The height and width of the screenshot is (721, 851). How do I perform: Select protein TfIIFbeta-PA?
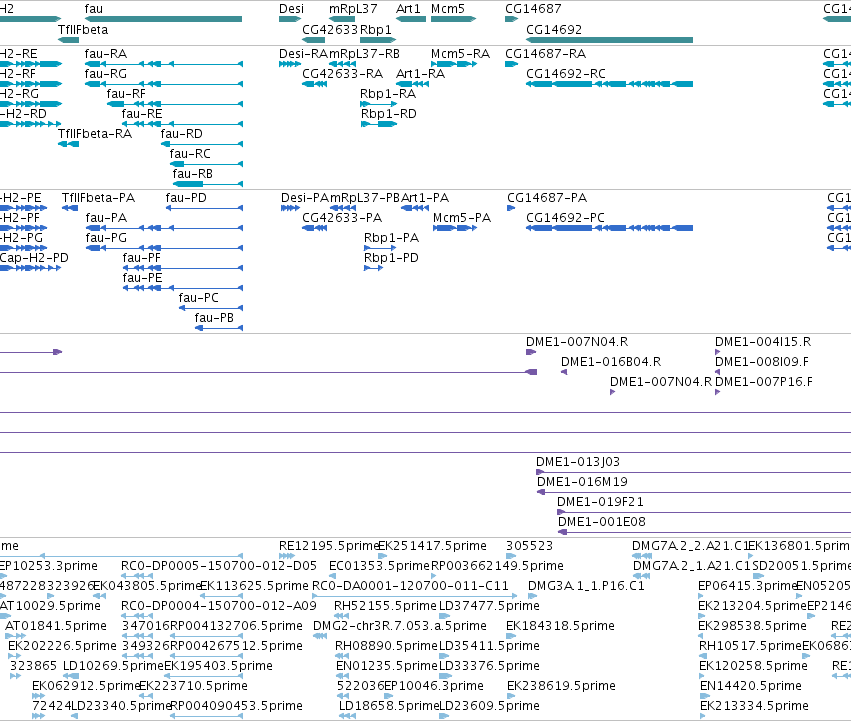pos(98,198)
